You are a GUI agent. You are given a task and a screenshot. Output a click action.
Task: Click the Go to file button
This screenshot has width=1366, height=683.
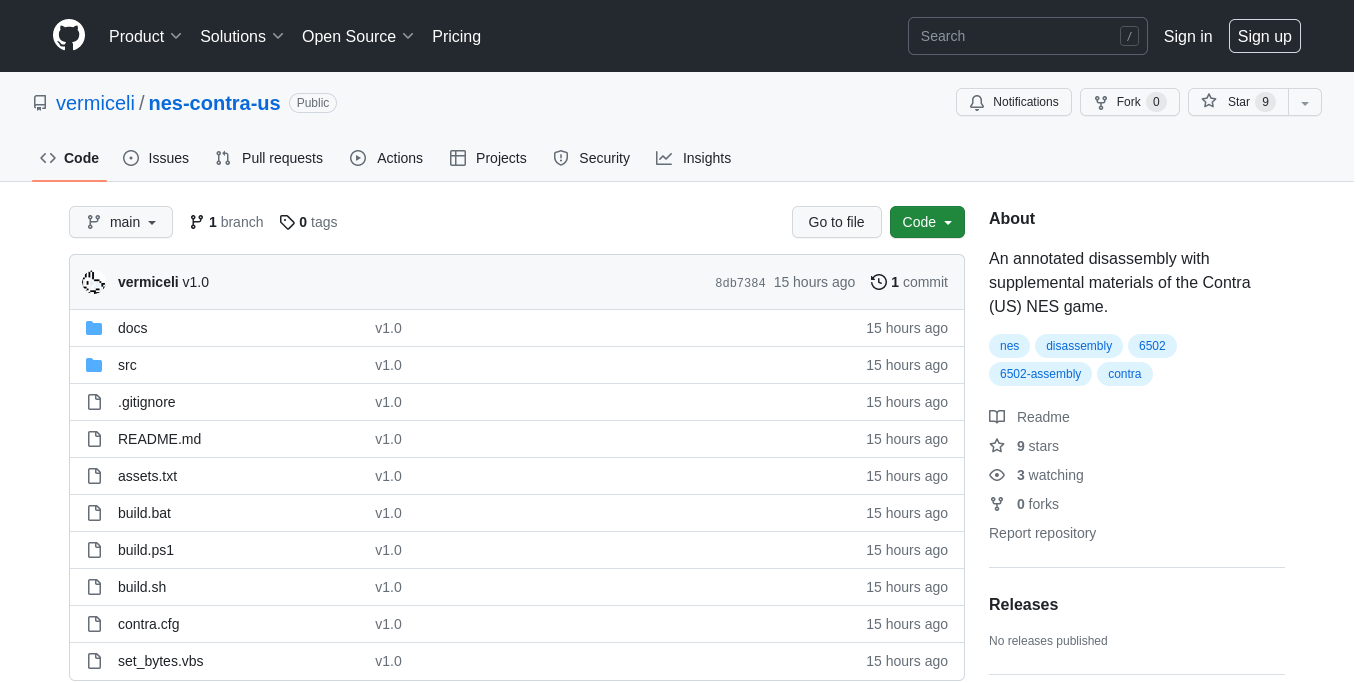click(x=836, y=222)
